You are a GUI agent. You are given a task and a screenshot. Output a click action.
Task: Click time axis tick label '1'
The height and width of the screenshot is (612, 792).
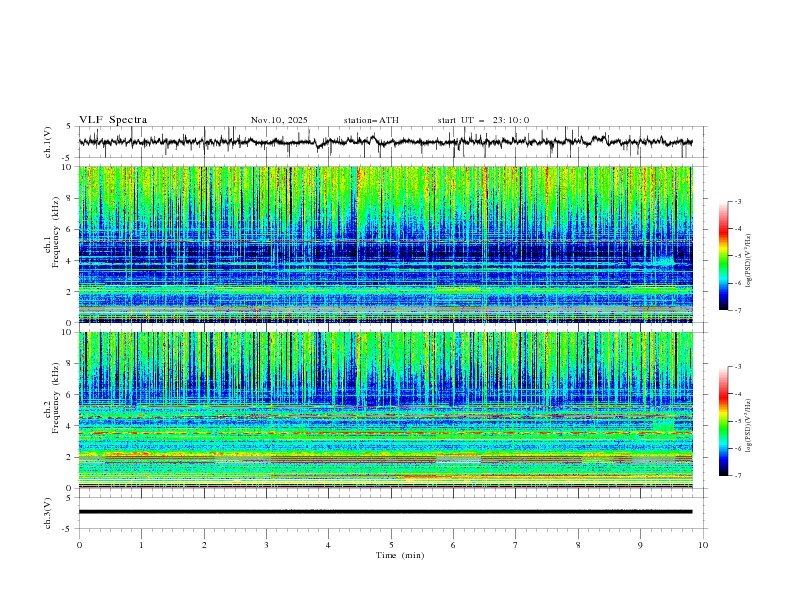[x=141, y=545]
